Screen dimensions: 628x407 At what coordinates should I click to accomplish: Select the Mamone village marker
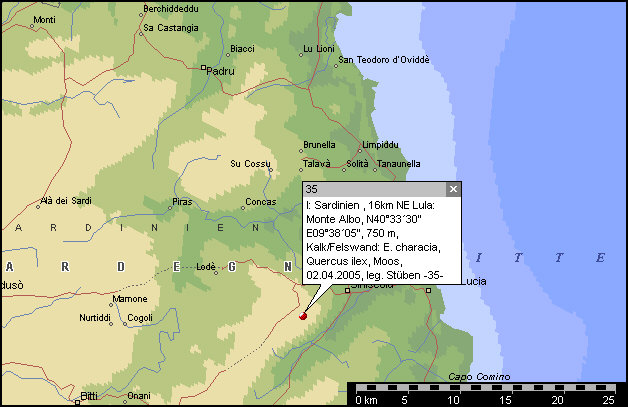[x=110, y=299]
